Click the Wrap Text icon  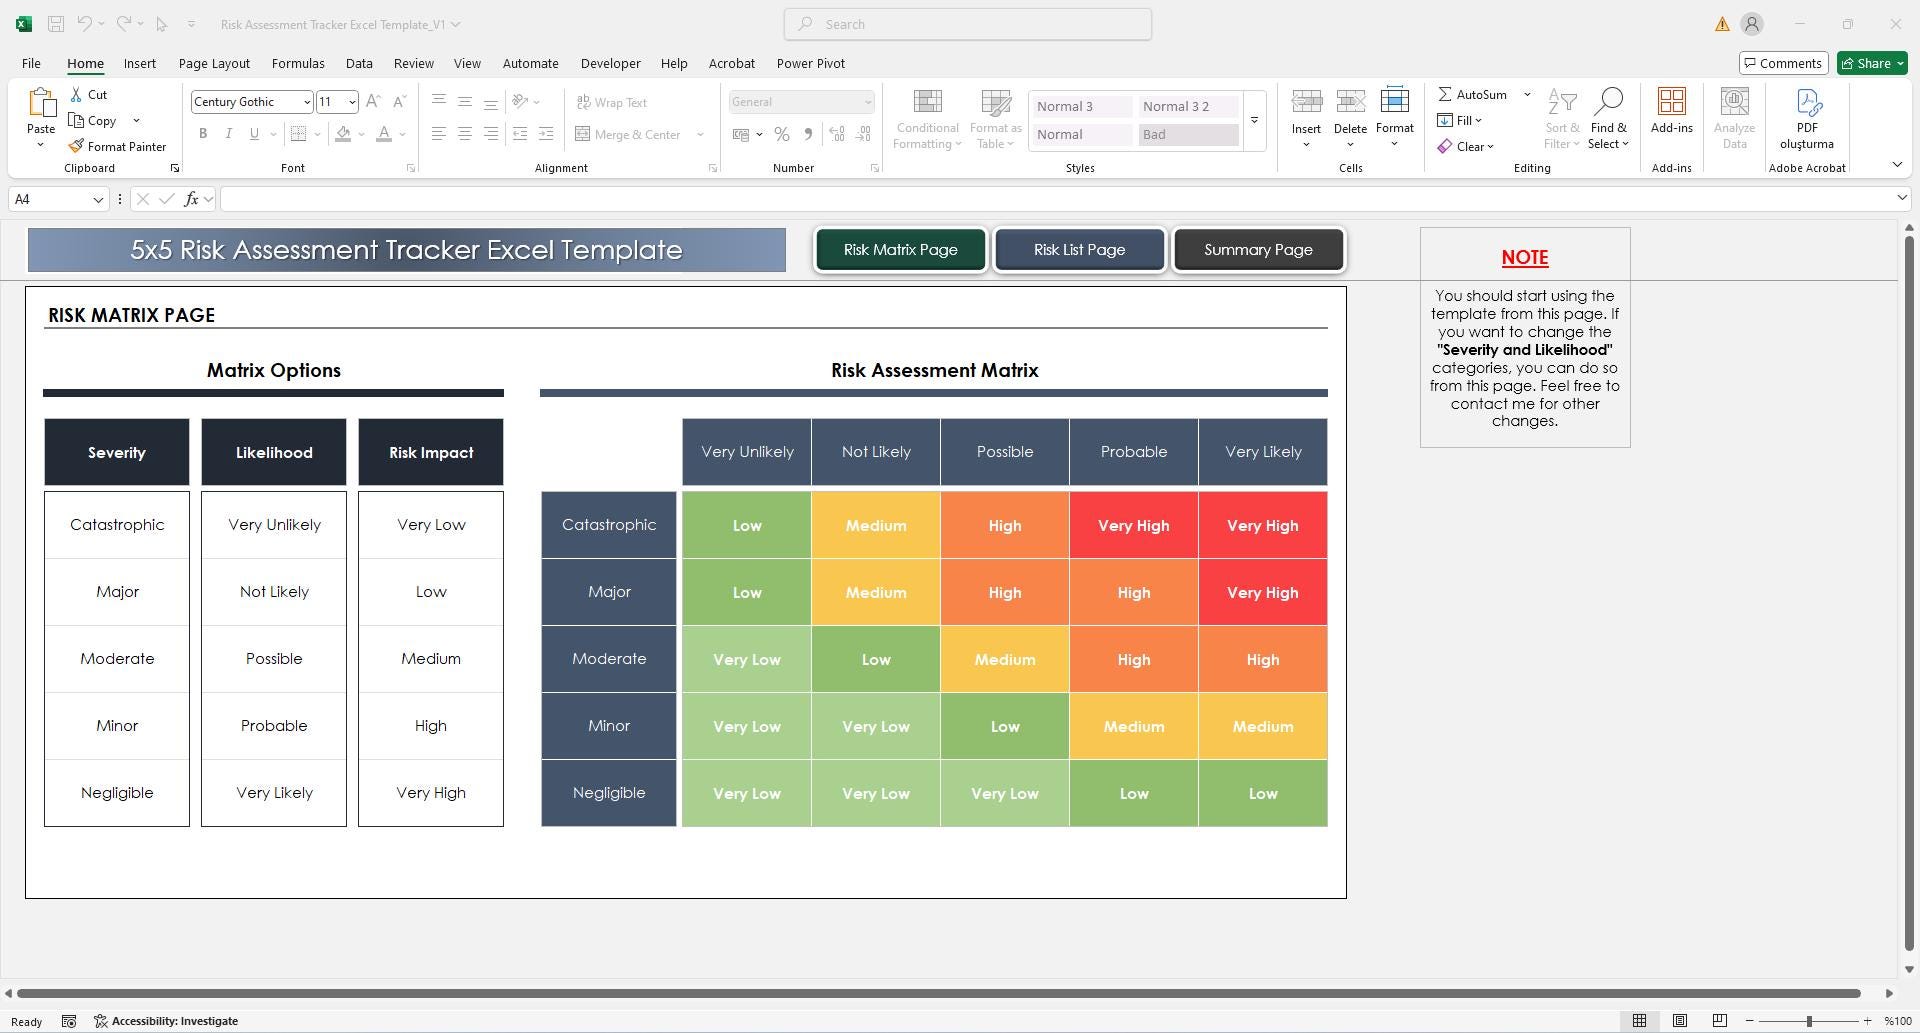coord(584,102)
